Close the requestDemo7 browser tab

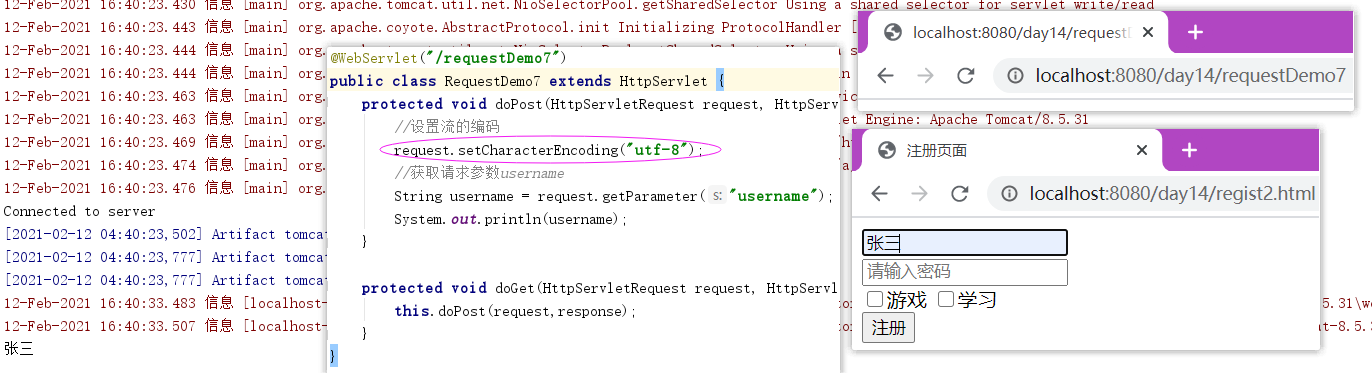1148,32
